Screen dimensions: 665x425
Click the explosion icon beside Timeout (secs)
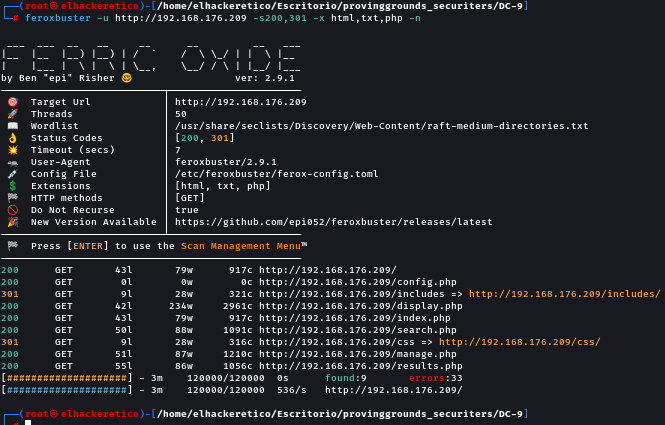(12, 150)
